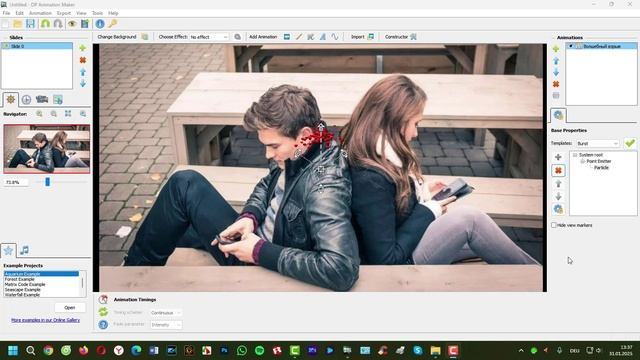Save project with the floppy disk icon
Image resolution: width=640 pixels, height=360 pixels.
coord(31,24)
